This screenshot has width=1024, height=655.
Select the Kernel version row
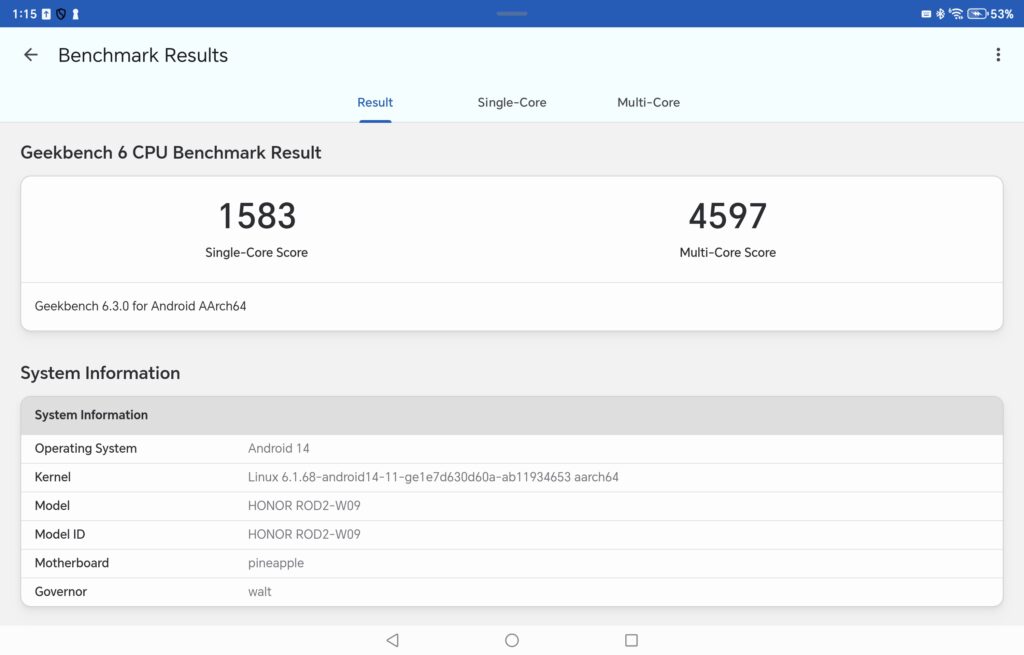pos(511,477)
